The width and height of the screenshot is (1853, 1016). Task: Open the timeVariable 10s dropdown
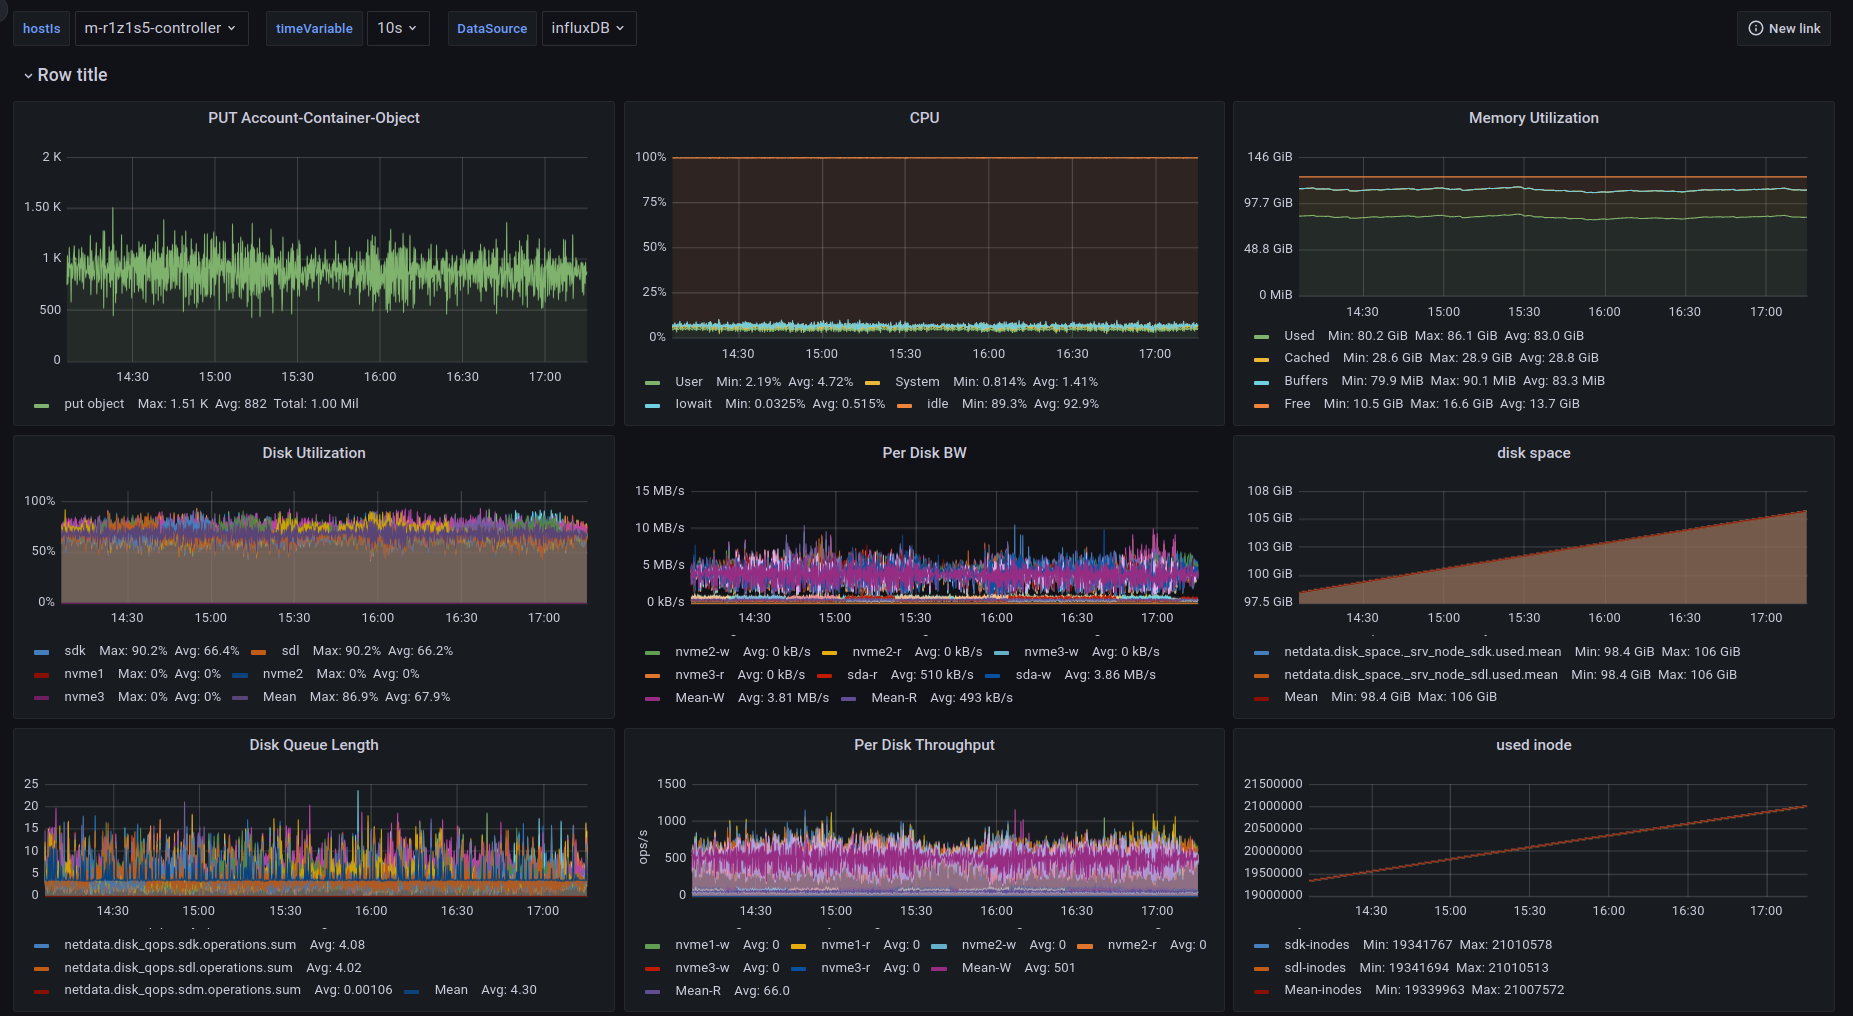pos(397,28)
